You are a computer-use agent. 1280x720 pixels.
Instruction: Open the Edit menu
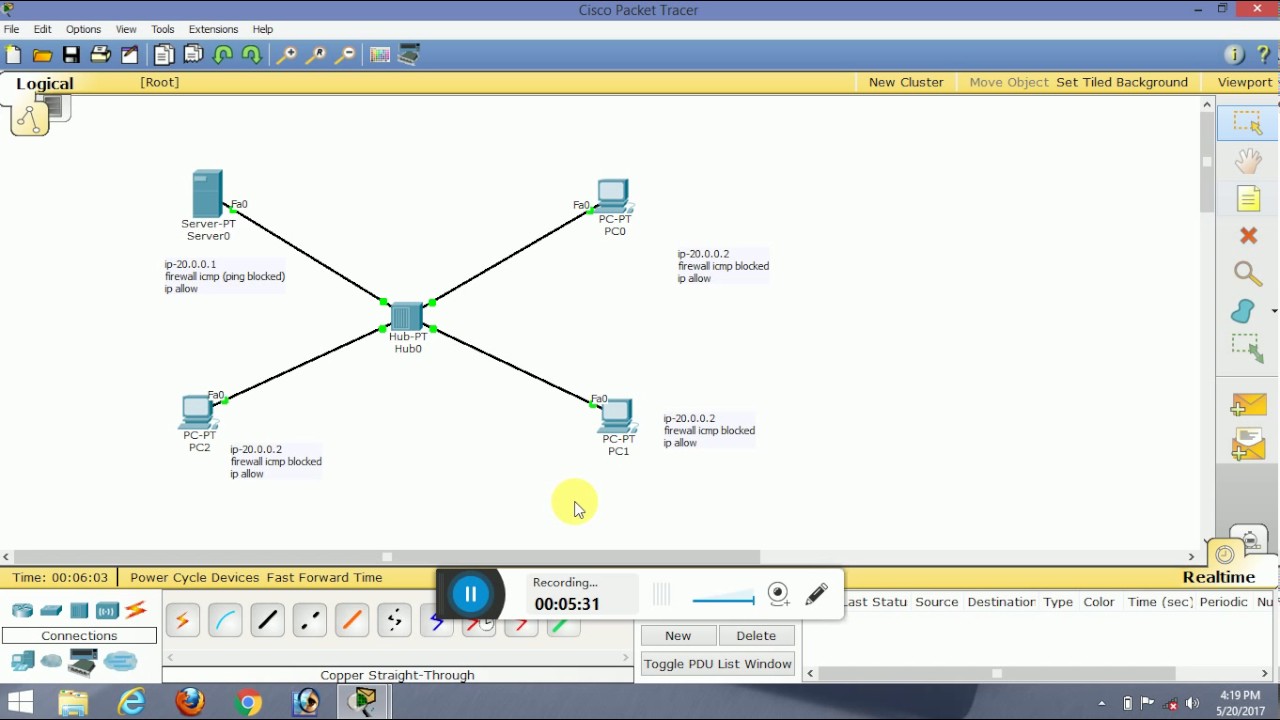[x=43, y=29]
